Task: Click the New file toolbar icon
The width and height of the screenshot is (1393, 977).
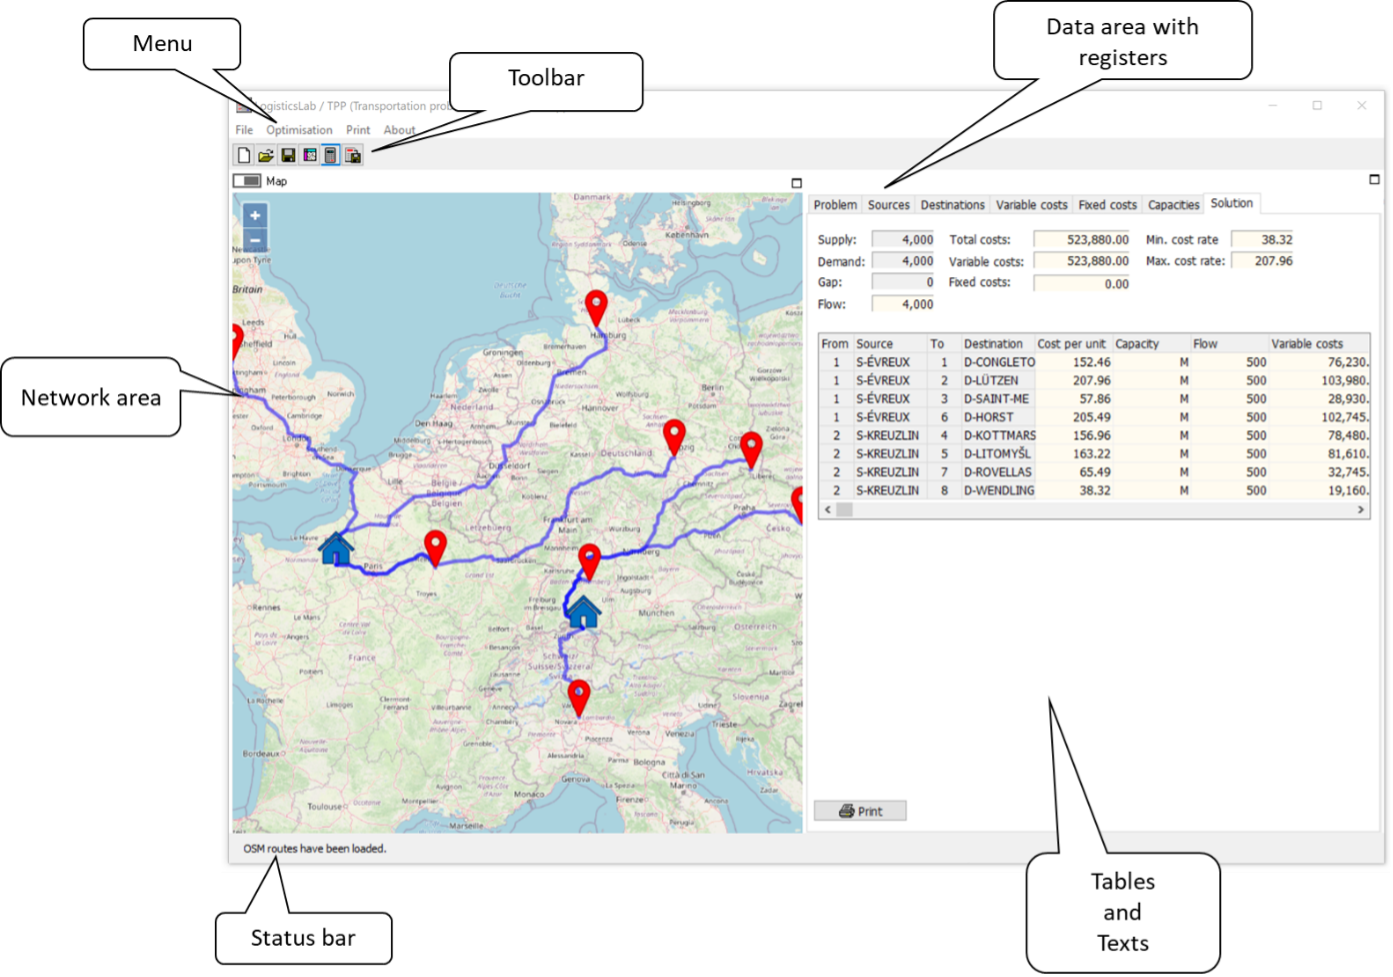Action: pyautogui.click(x=243, y=155)
